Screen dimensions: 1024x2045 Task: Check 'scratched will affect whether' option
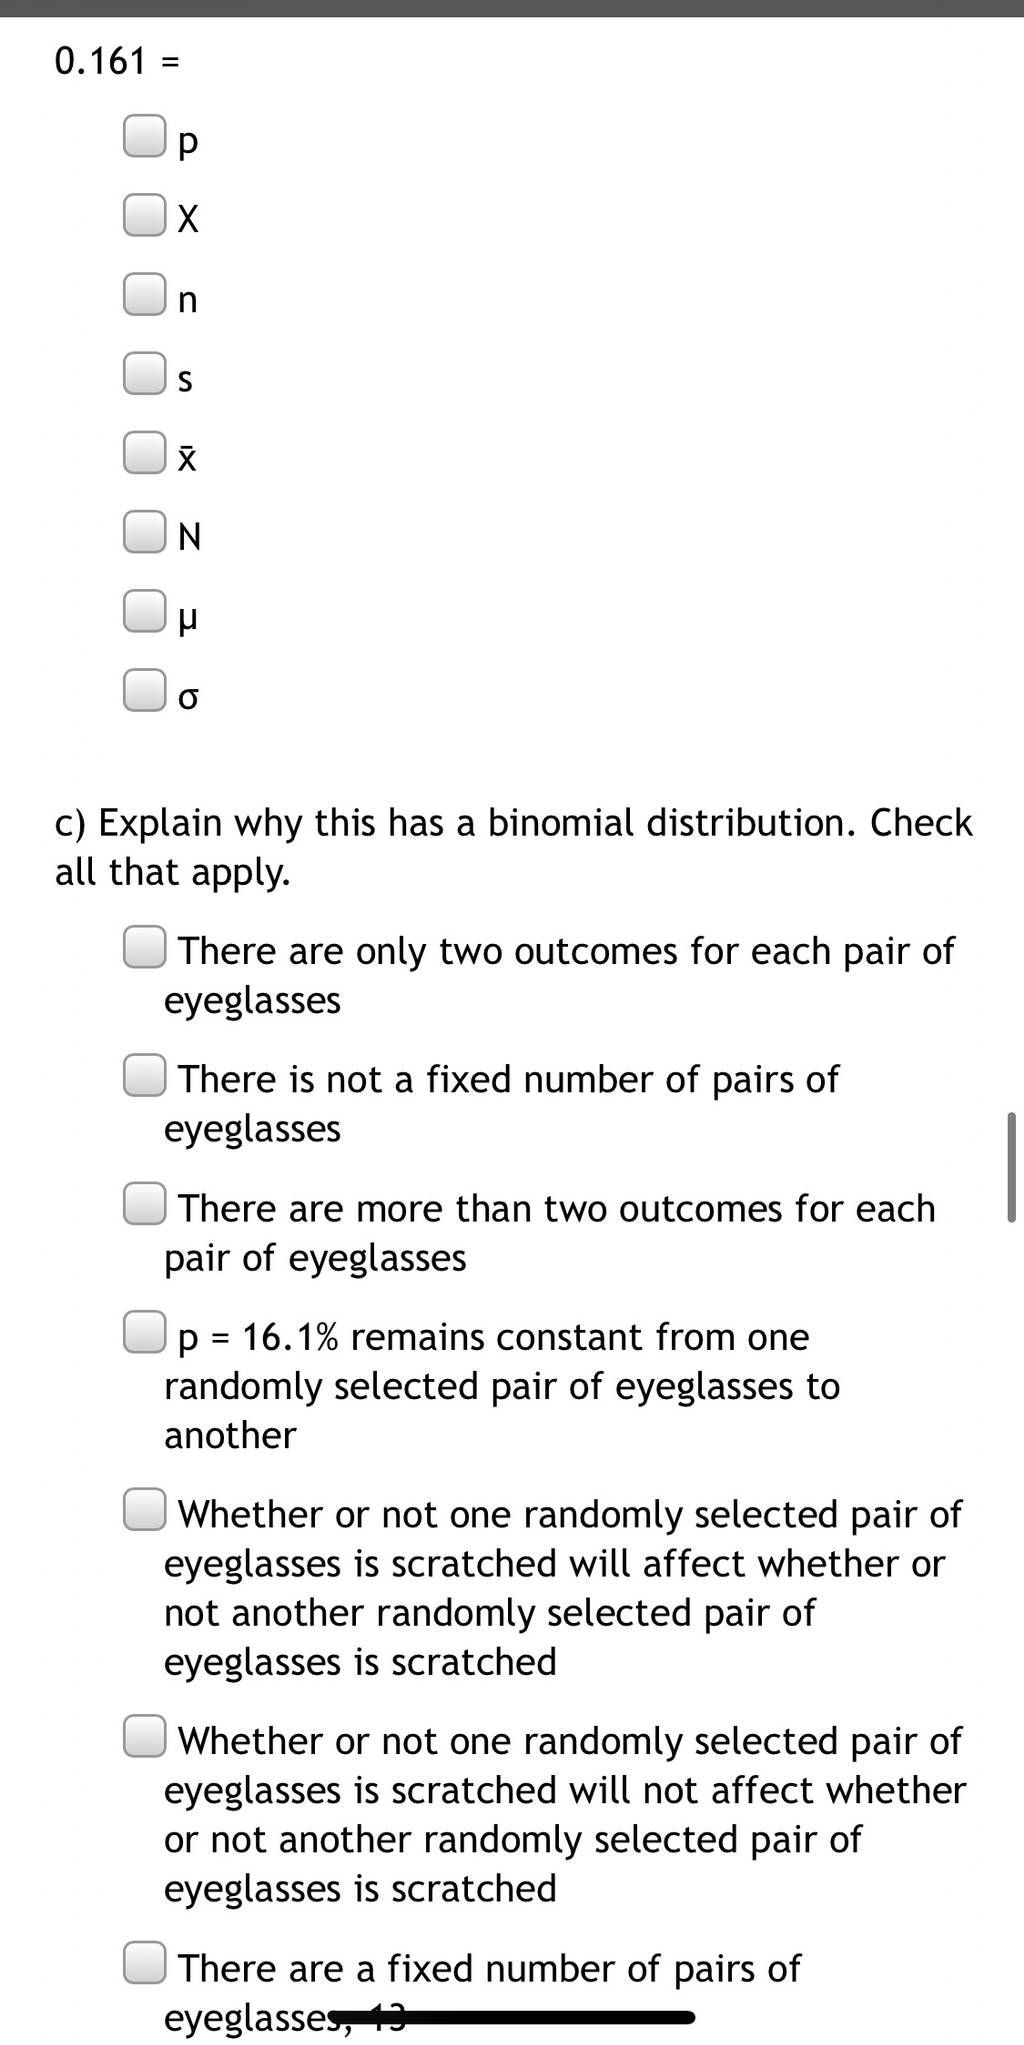tap(144, 1509)
